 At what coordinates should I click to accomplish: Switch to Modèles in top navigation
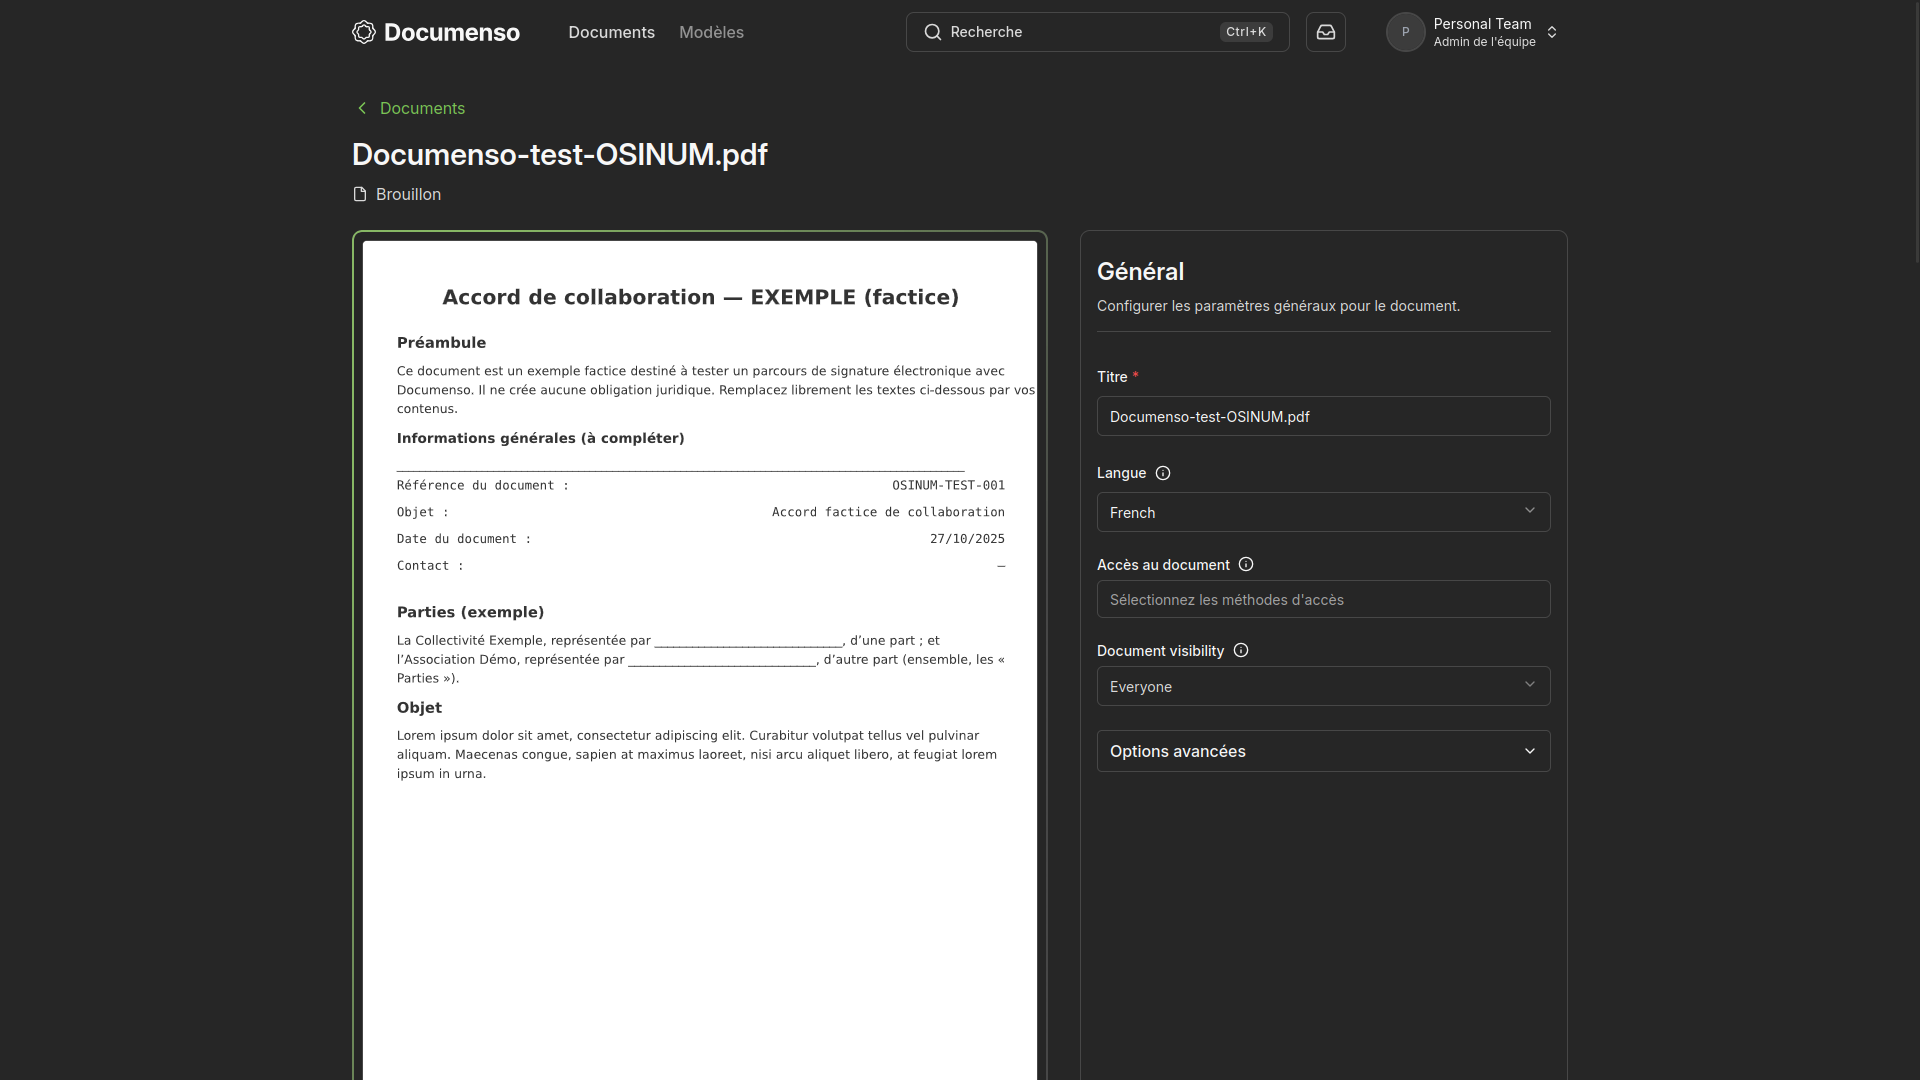click(711, 32)
